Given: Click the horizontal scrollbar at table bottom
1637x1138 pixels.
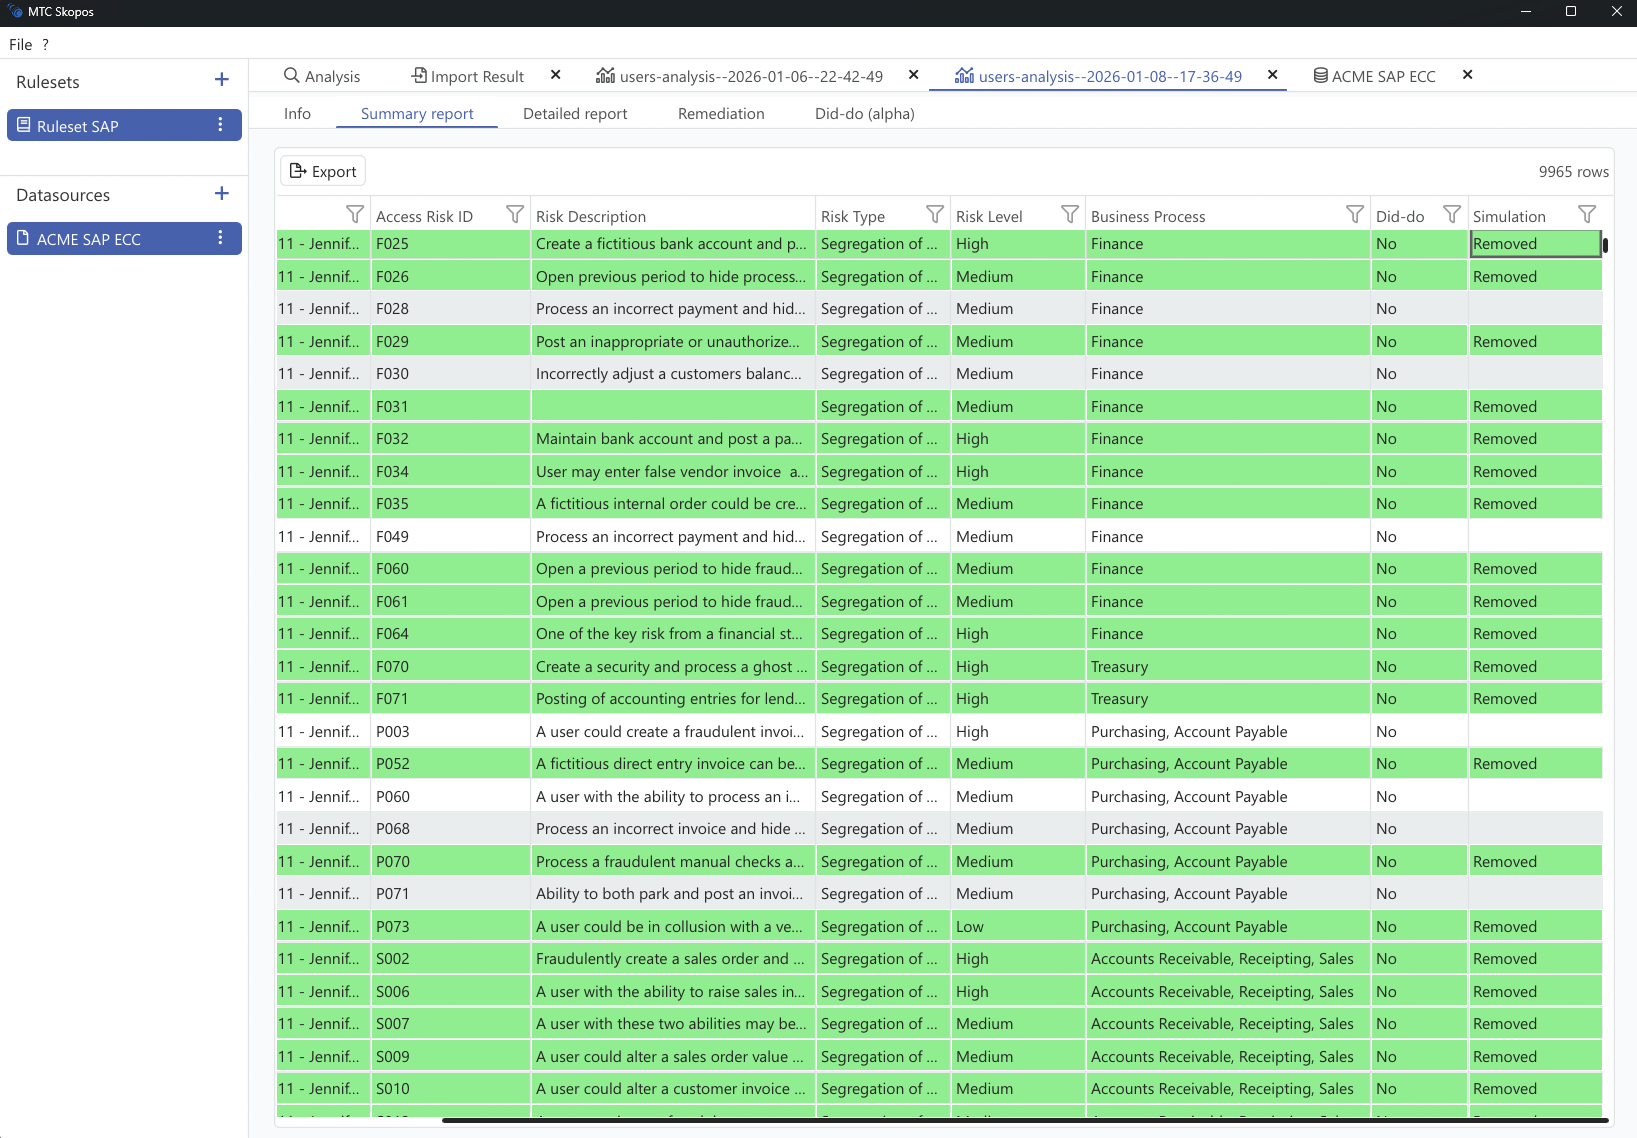Looking at the screenshot, I should point(1024,1121).
